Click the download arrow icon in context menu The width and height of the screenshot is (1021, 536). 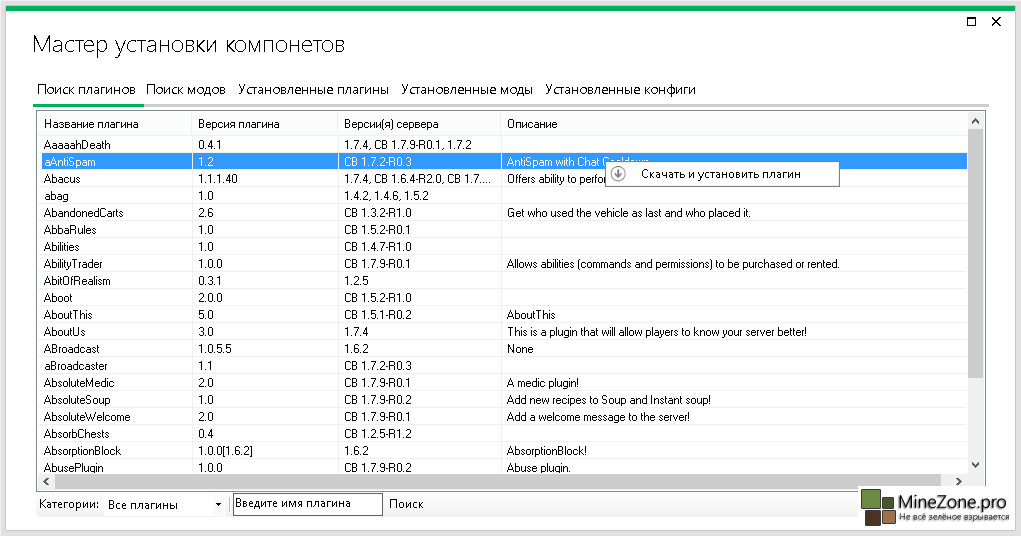(x=618, y=174)
